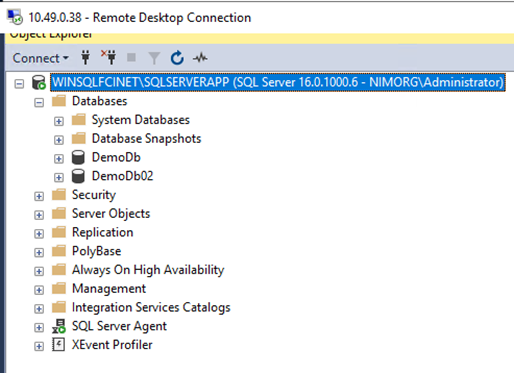Click the PolyBase folder icon
Viewport: 514px width, 373px height.
point(59,250)
